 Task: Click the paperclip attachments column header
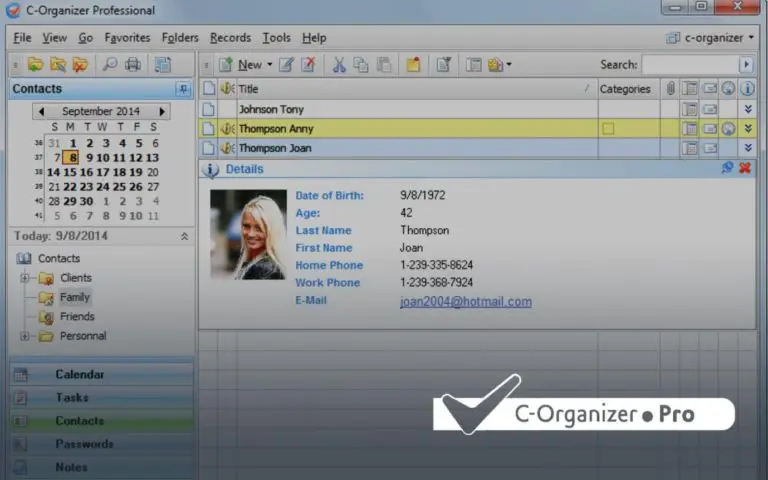[670, 89]
